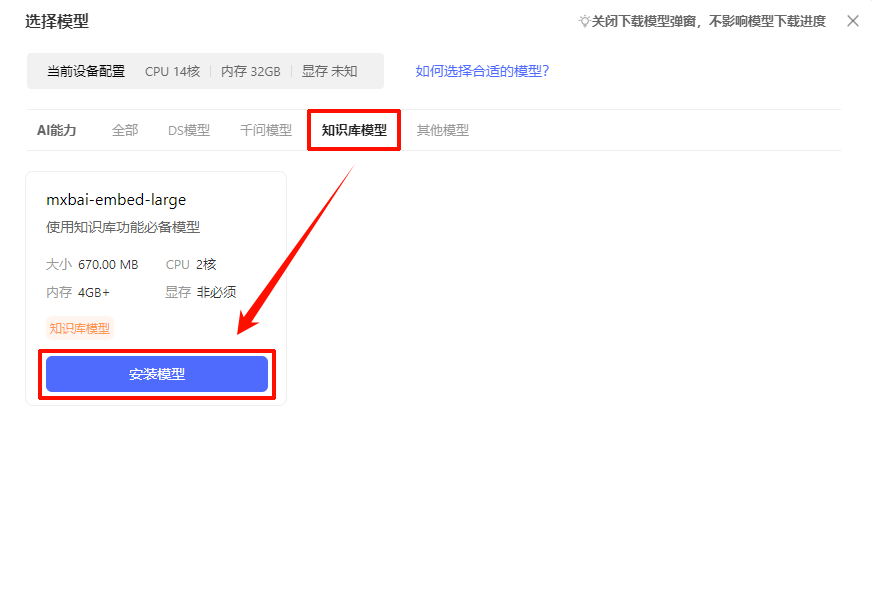Viewport: 872px width, 602px height.
Task: Switch to the 全部 tab
Action: click(125, 130)
